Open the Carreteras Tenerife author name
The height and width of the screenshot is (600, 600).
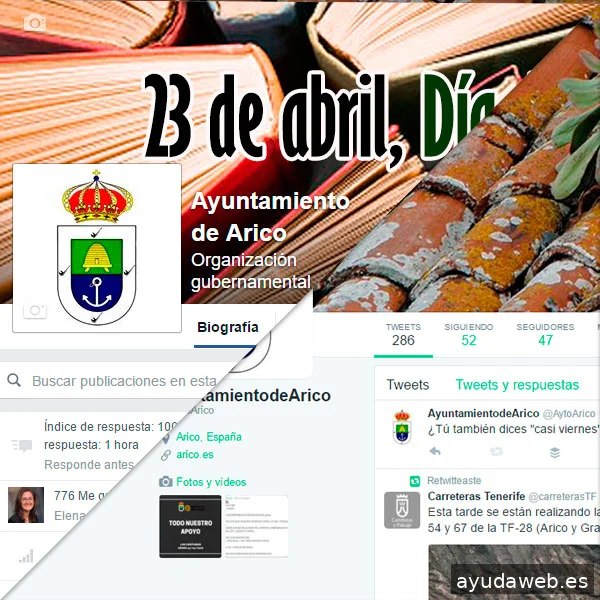(476, 496)
